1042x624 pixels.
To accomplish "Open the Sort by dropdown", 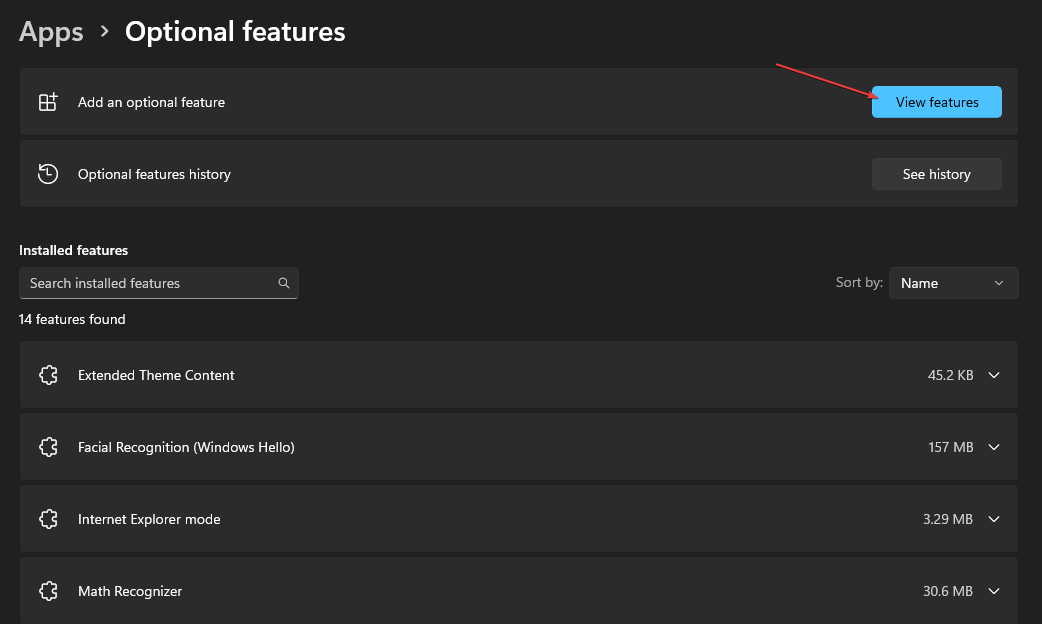I will 952,283.
